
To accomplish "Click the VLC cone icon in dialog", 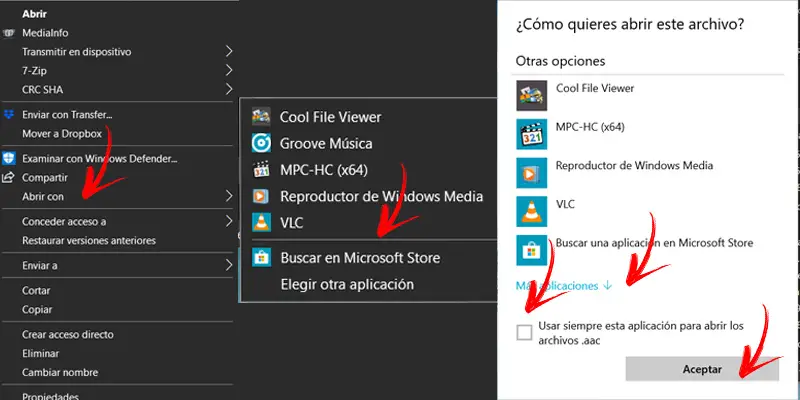I will 532,212.
